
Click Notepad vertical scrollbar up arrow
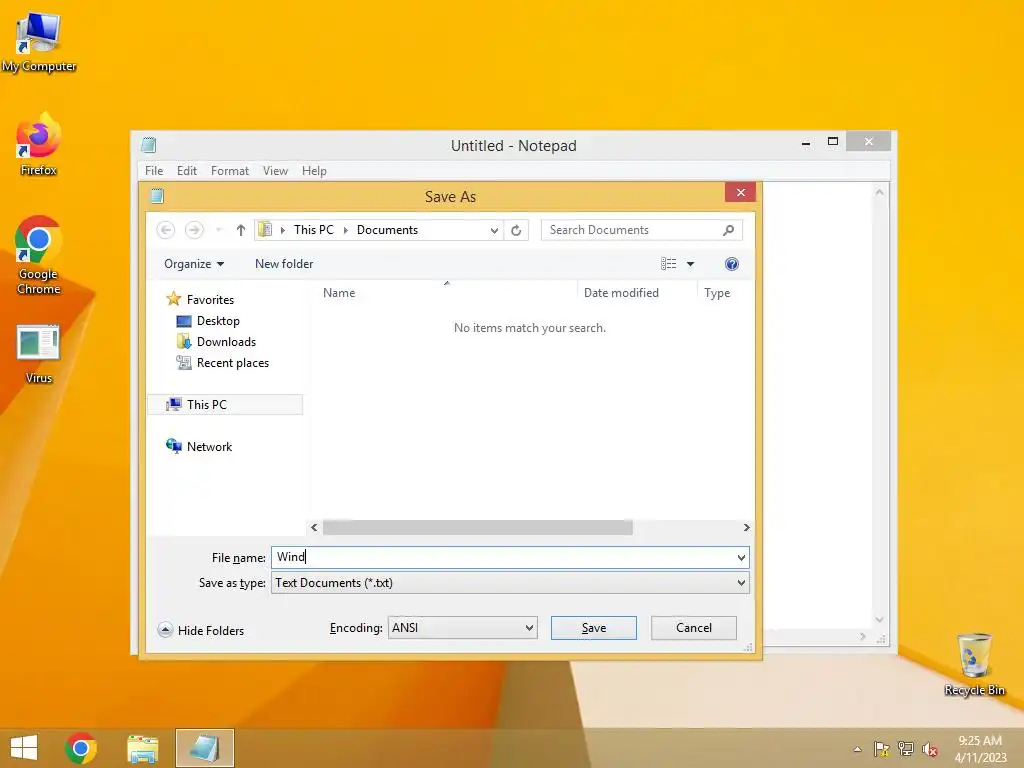[x=880, y=192]
